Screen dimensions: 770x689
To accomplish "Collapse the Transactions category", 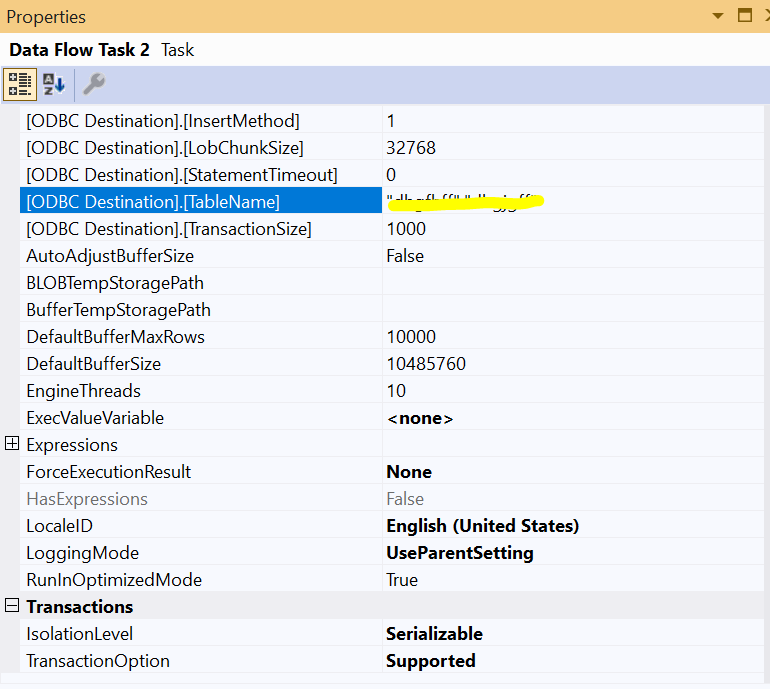I will (12, 606).
